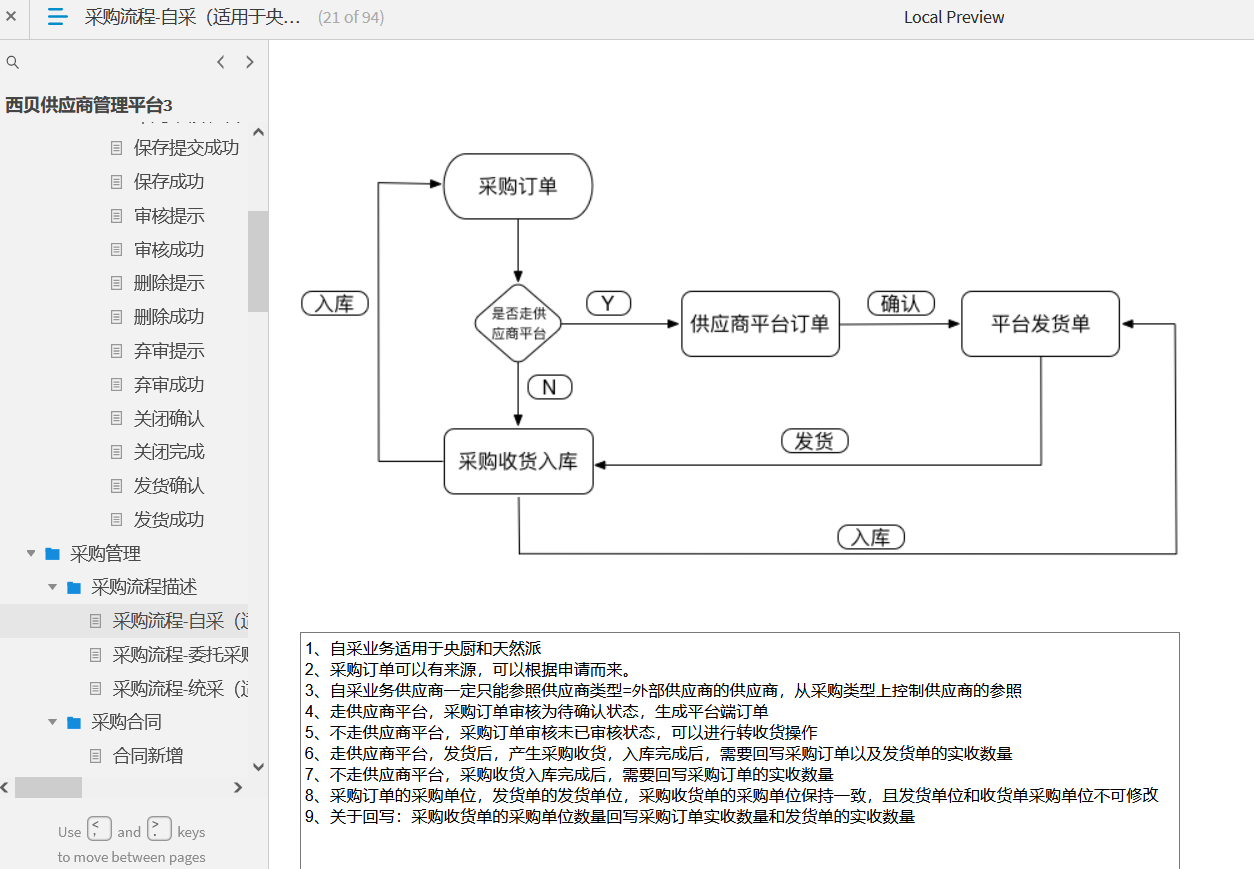1254x869 pixels.
Task: Click note line 9 starting with 关于回写
Action: tap(610, 817)
